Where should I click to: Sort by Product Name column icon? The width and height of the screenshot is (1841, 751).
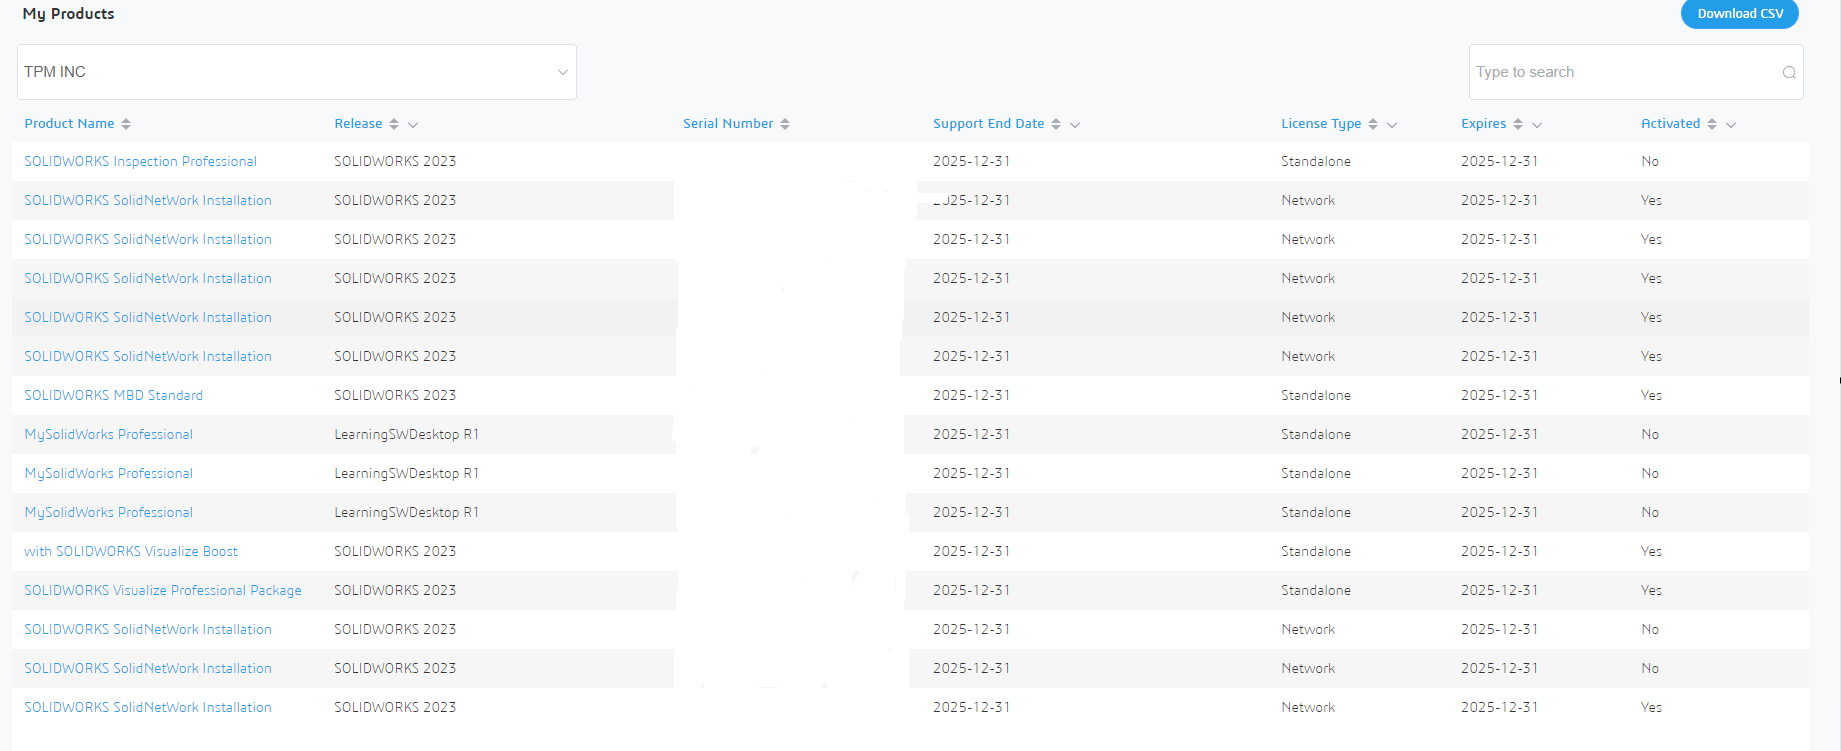[x=126, y=124]
